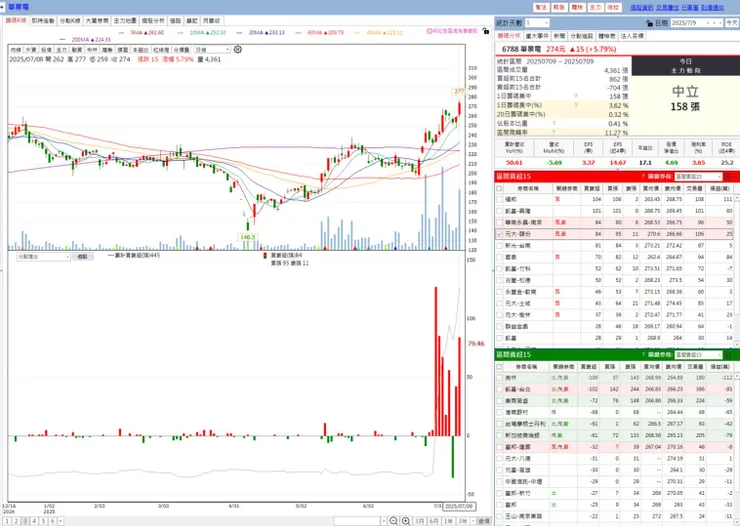740x526 pixels.
Task: Step date forward with last arrow
Action: pyautogui.click(x=720, y=23)
